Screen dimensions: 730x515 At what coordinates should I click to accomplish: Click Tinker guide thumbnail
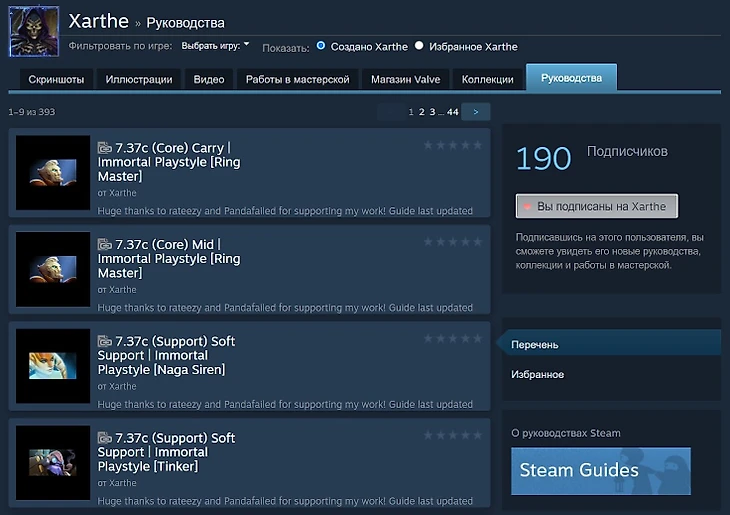[x=53, y=463]
